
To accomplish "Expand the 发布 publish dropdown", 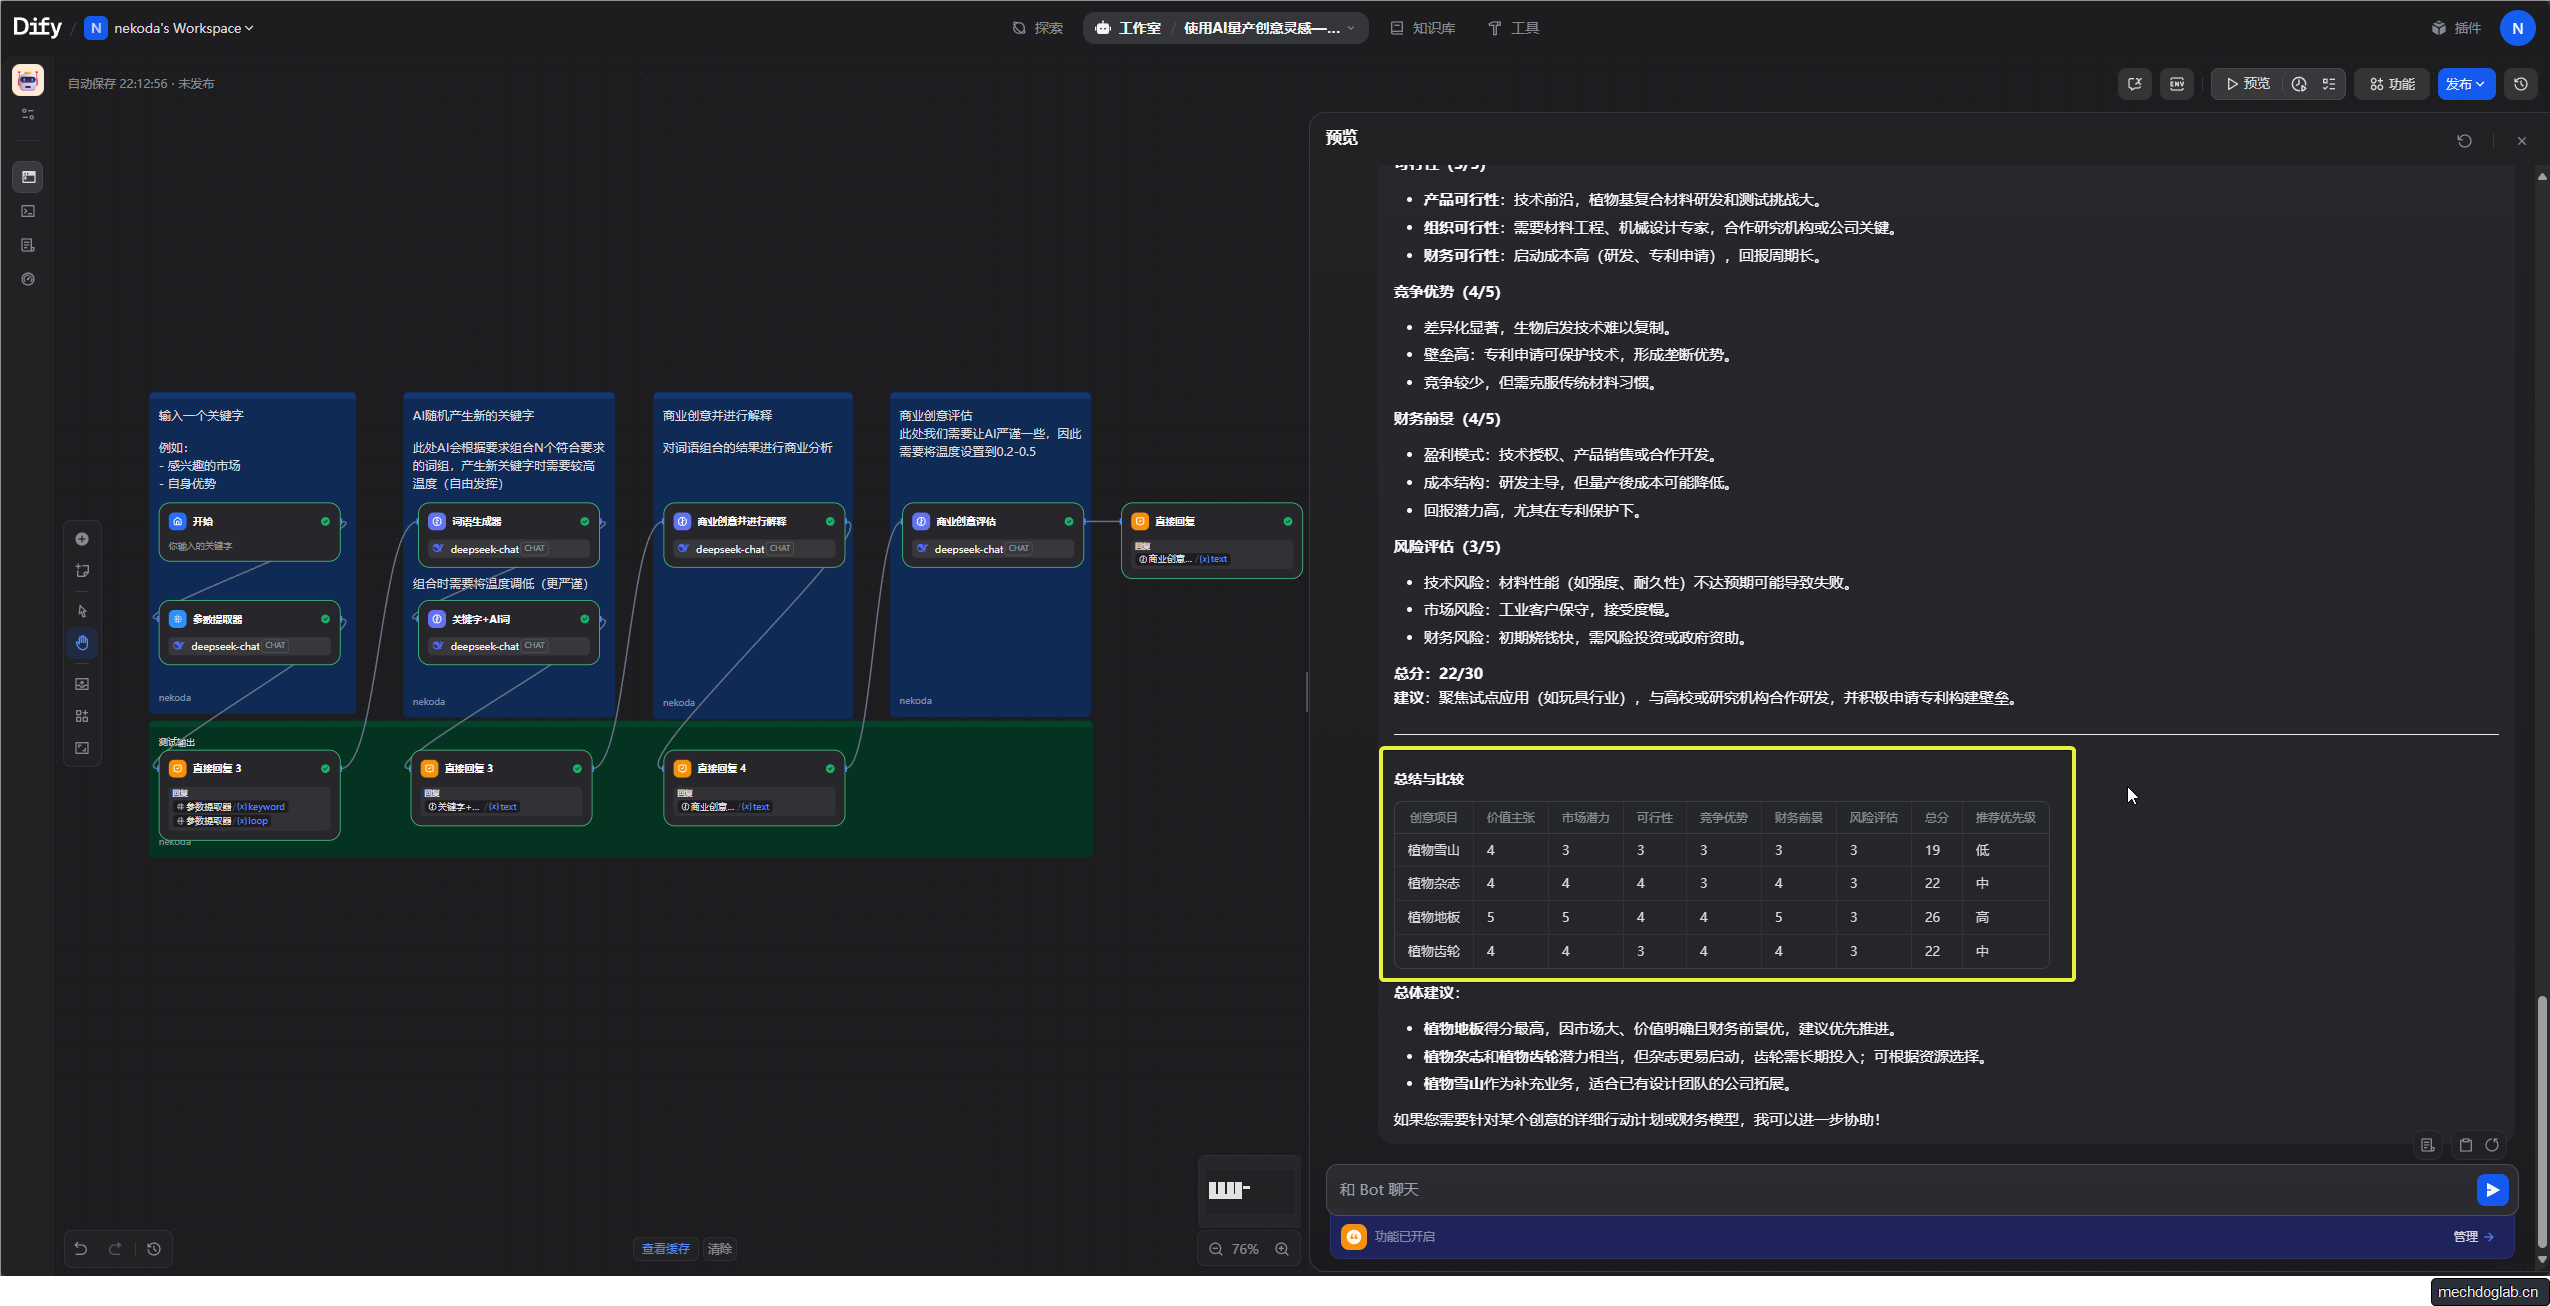I will (x=2465, y=84).
